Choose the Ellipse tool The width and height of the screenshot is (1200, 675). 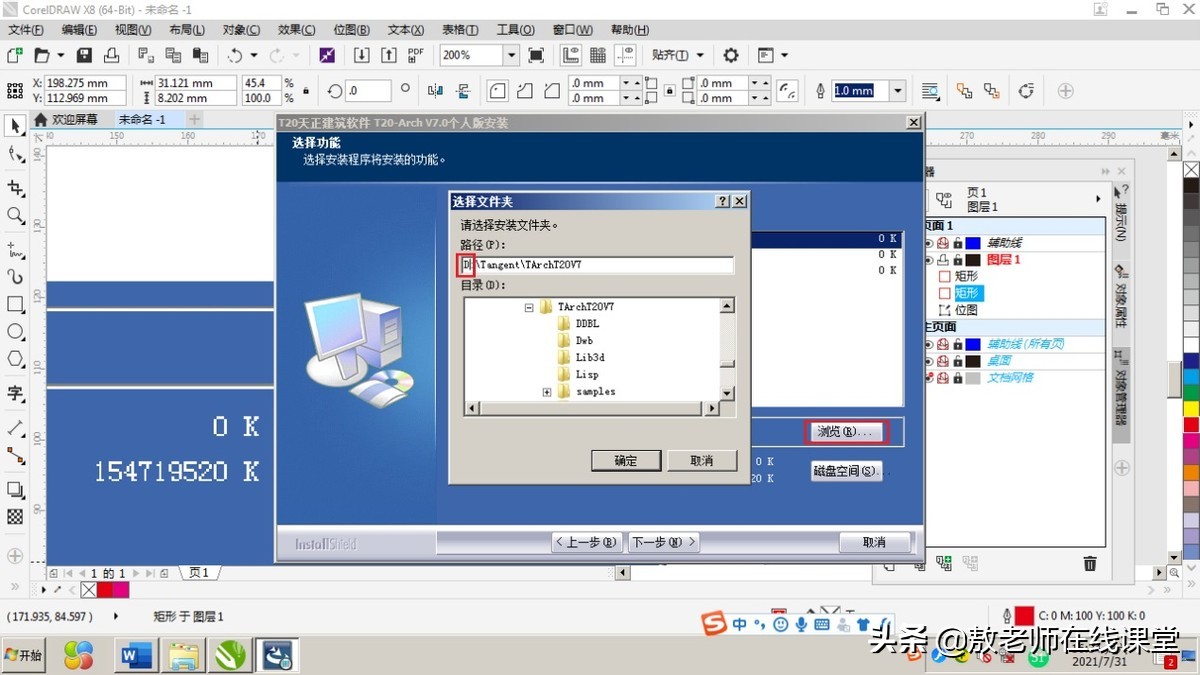[13, 333]
